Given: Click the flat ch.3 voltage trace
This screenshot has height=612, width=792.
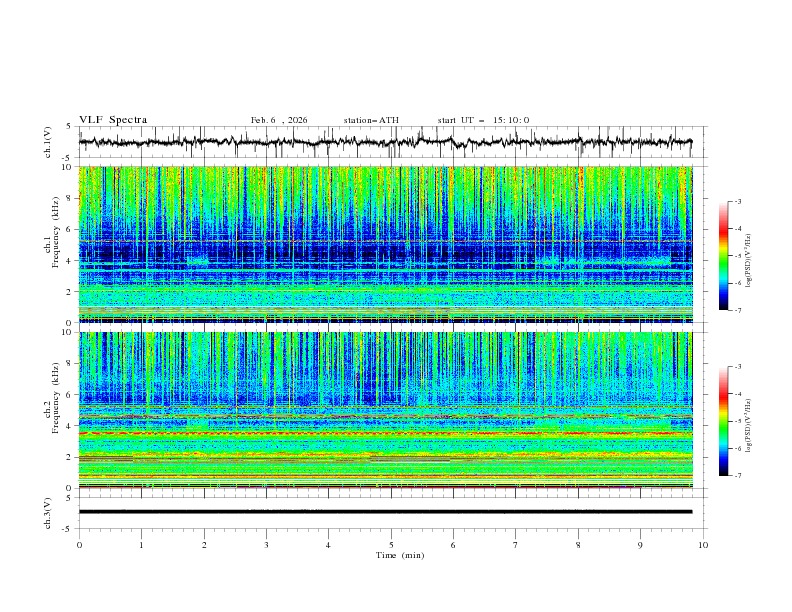Looking at the screenshot, I should (385, 512).
